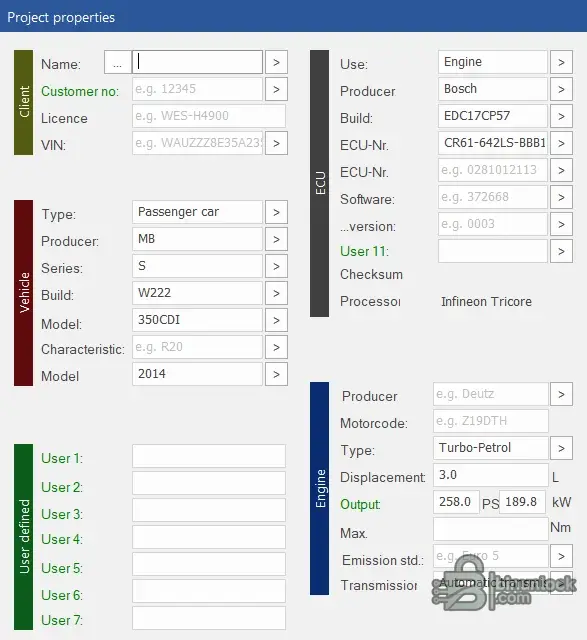The image size is (587, 640).
Task: Open vehicle Producer MB arrow list
Action: click(x=276, y=239)
